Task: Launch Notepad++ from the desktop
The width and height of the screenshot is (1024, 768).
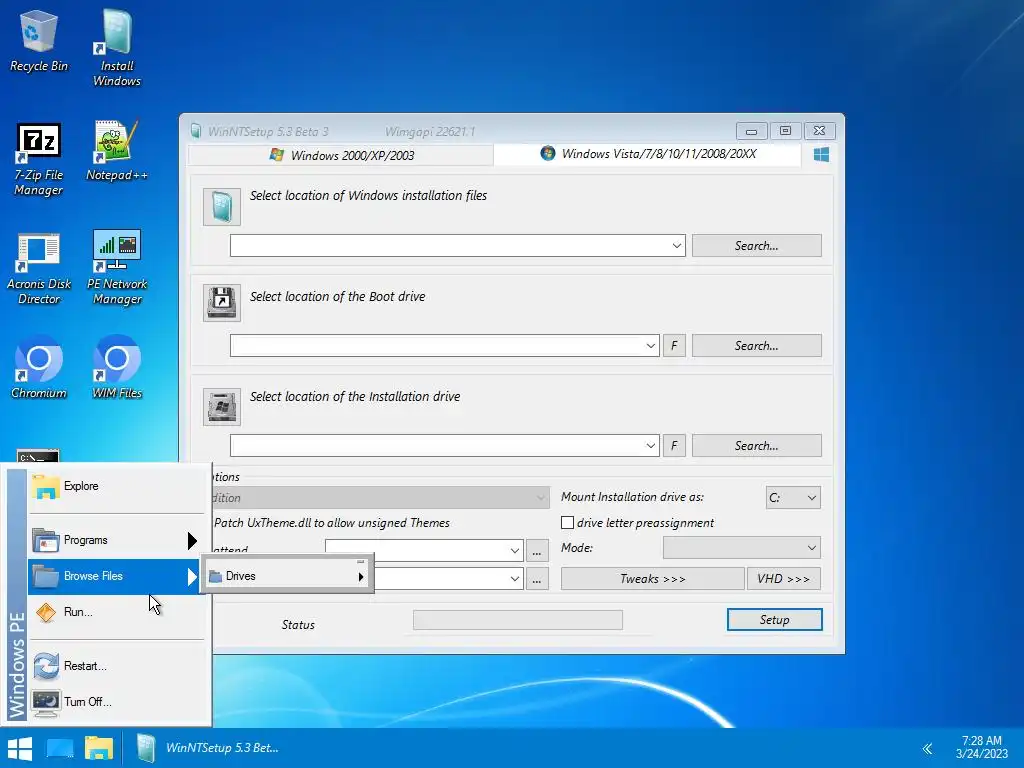Action: coord(117,151)
